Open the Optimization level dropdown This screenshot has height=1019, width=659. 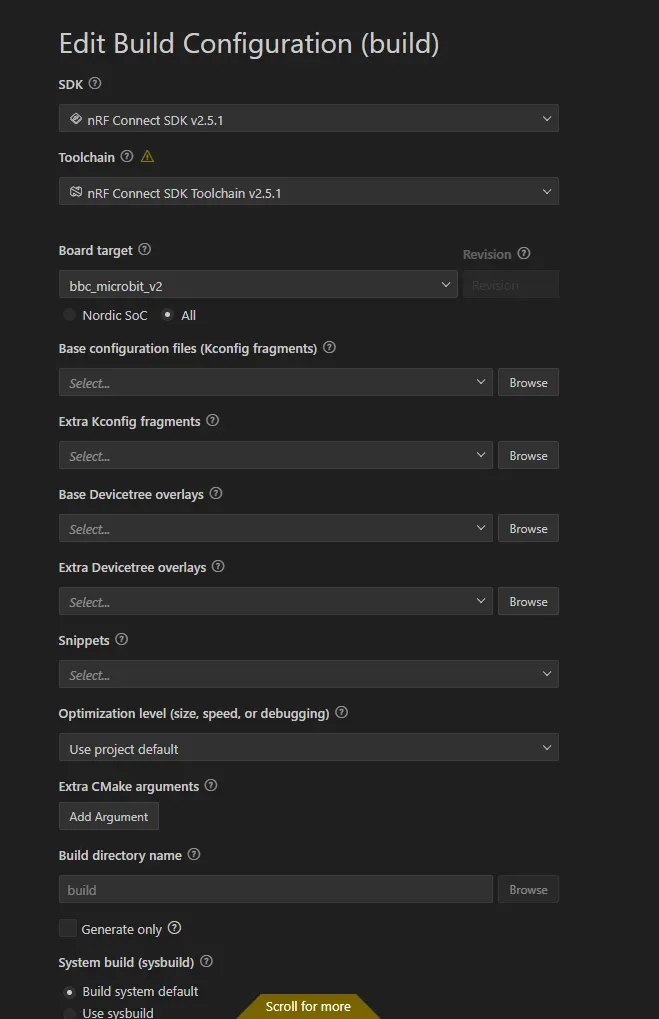click(x=308, y=748)
